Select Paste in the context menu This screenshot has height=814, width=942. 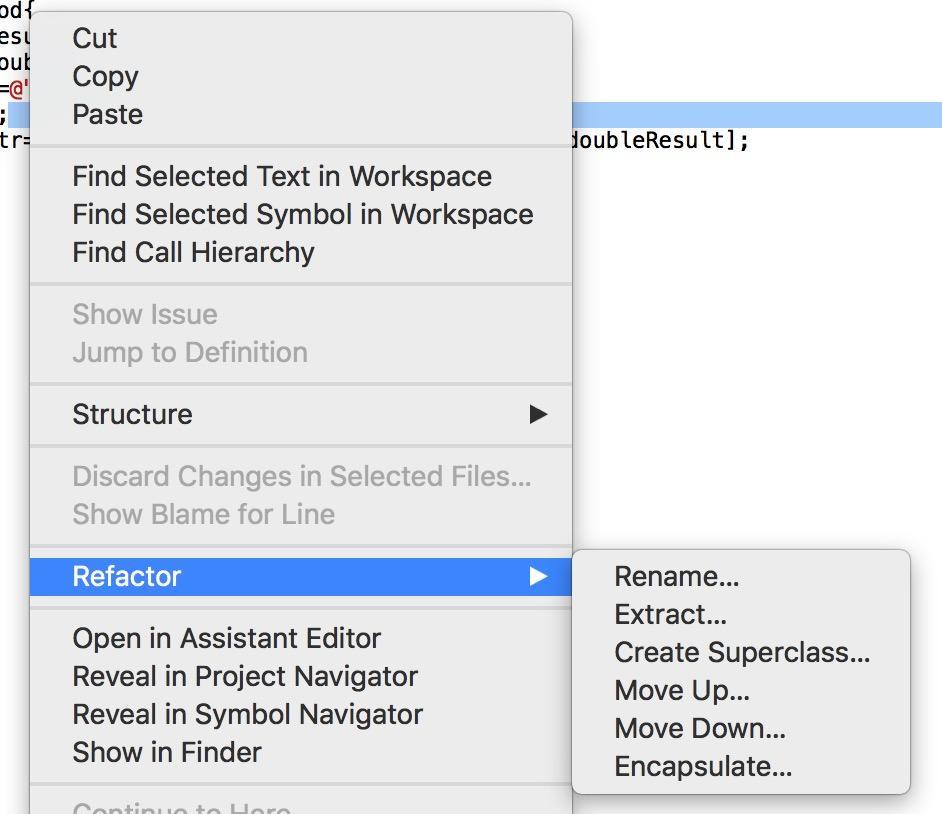click(x=107, y=115)
